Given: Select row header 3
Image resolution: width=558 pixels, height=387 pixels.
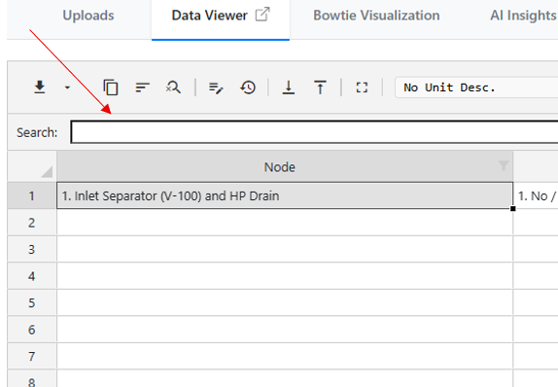Looking at the screenshot, I should [32, 249].
